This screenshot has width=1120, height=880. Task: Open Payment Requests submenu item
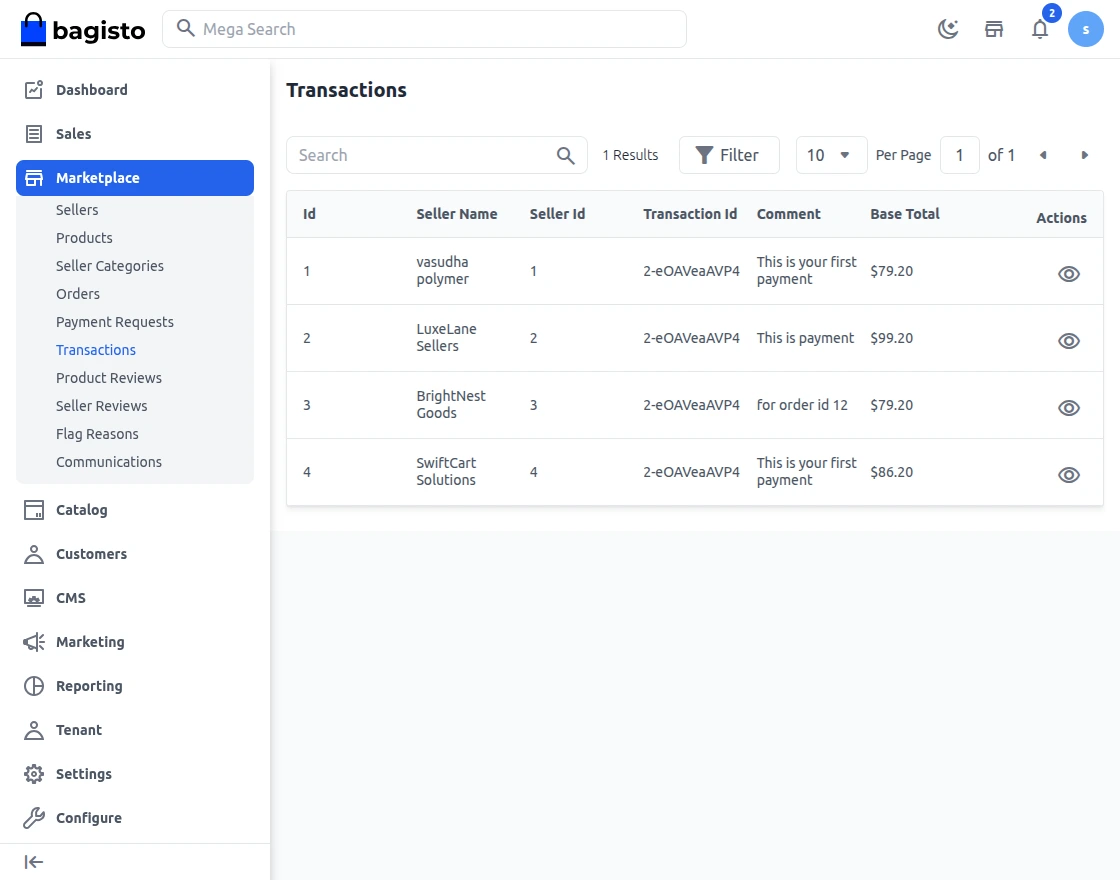(115, 322)
